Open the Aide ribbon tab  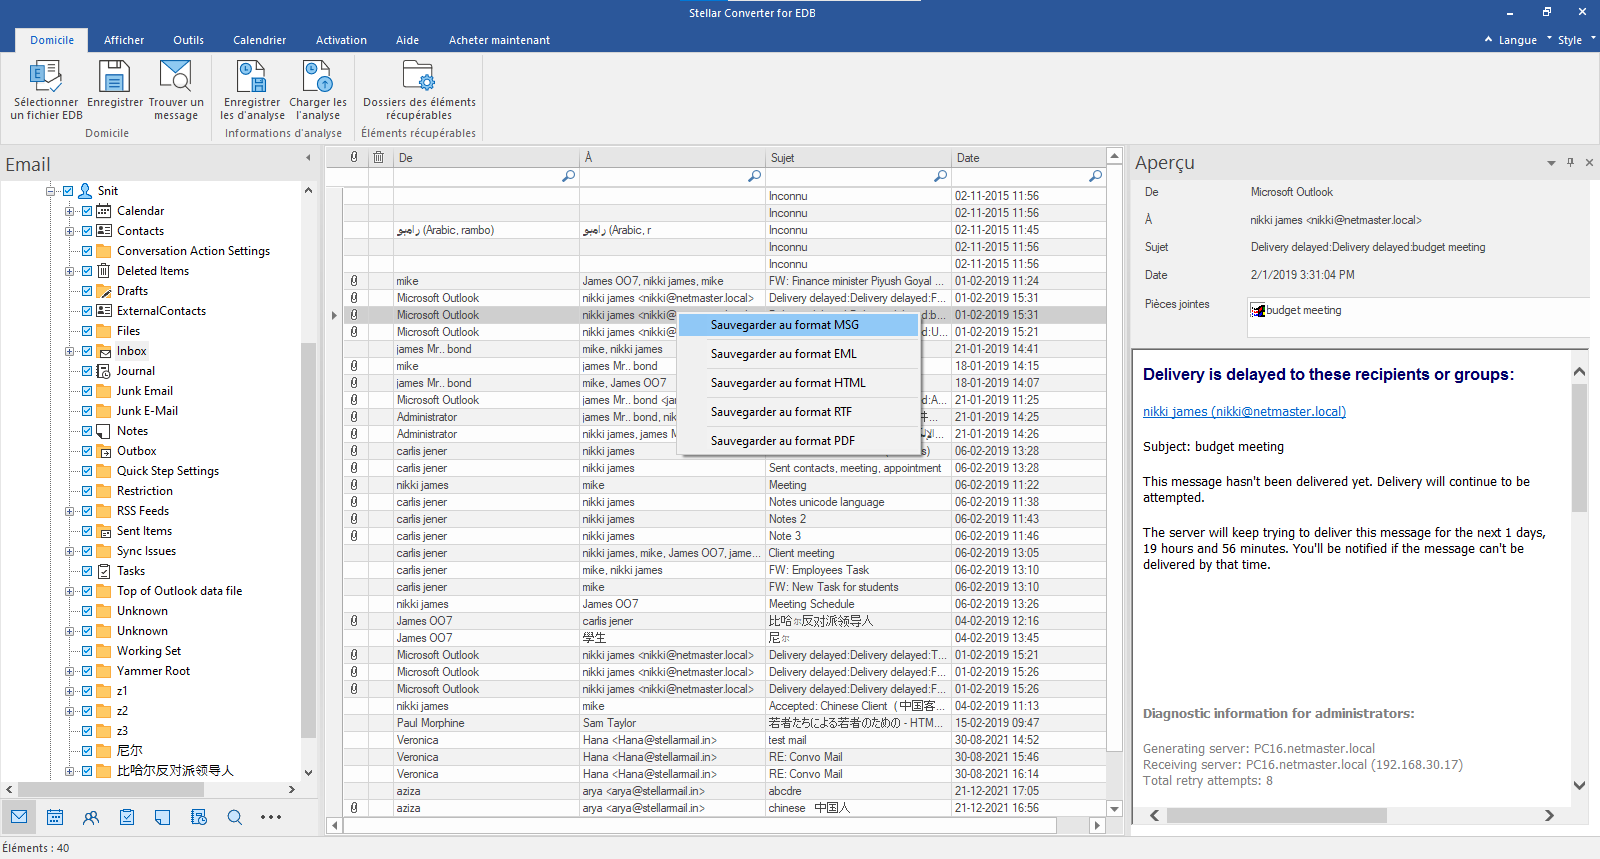407,40
